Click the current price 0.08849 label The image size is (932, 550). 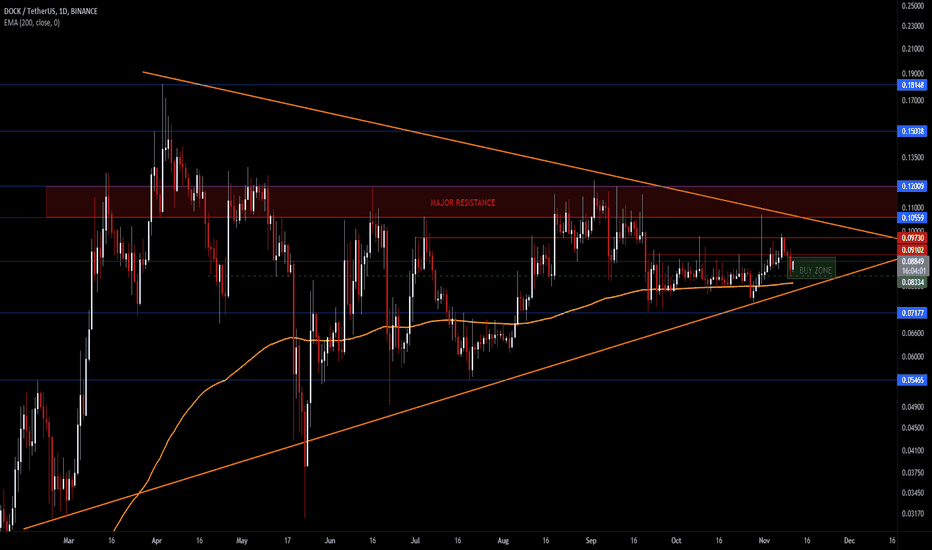click(x=912, y=262)
